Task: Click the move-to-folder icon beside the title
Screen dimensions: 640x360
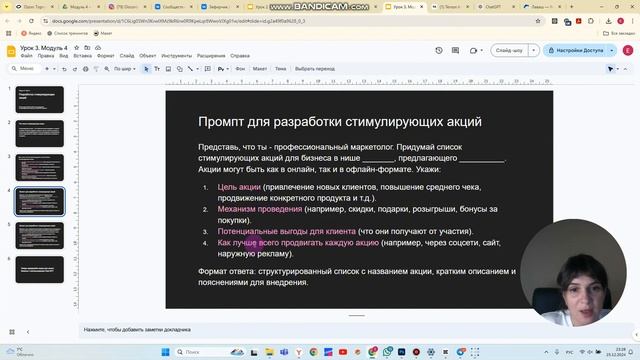Action: (87, 48)
